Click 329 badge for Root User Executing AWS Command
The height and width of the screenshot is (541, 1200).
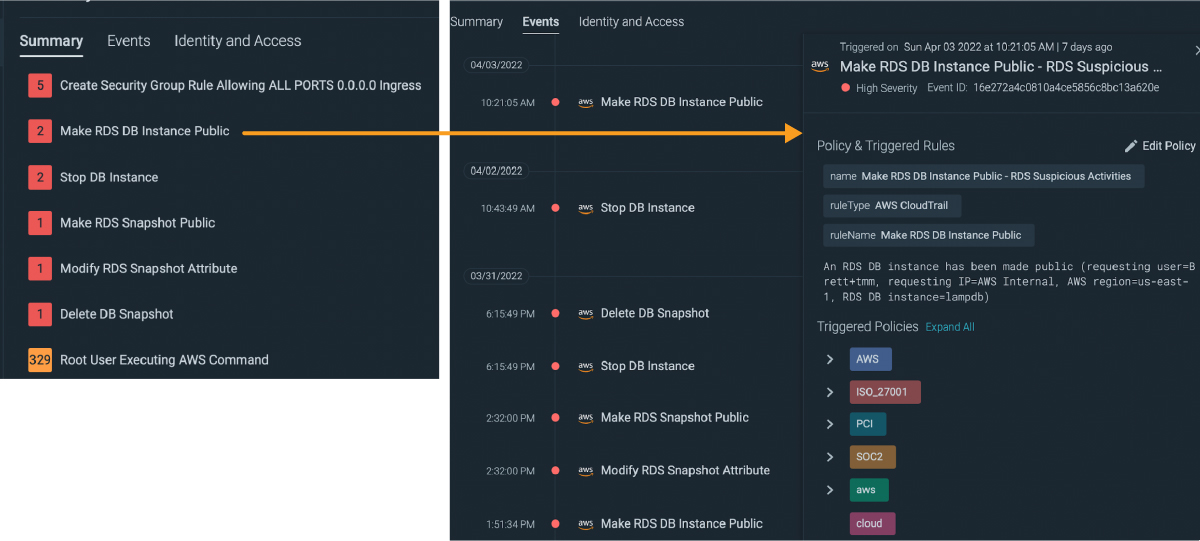(x=40, y=360)
